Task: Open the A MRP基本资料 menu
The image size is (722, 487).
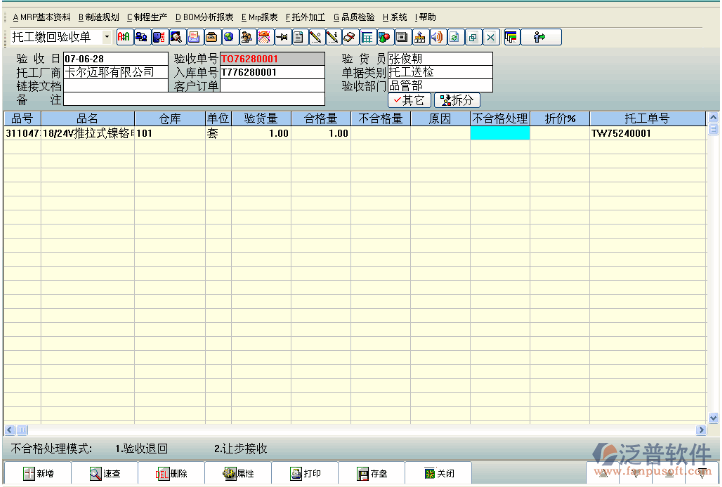Action: point(41,17)
